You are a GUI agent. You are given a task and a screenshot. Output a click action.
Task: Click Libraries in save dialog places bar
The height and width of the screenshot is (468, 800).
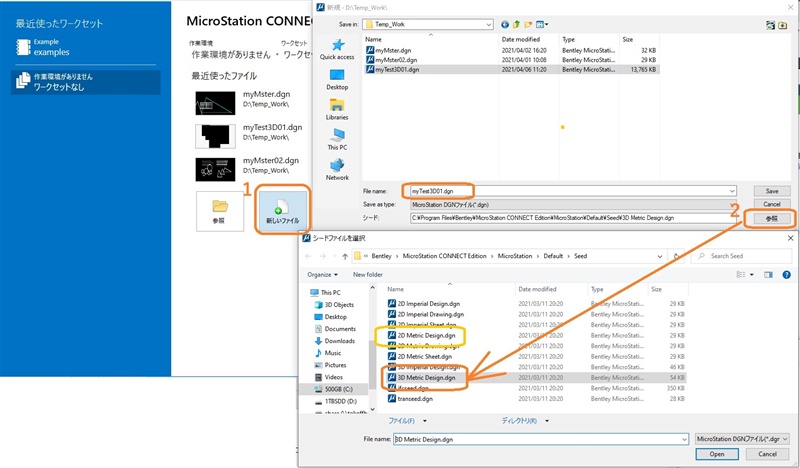pos(337,110)
